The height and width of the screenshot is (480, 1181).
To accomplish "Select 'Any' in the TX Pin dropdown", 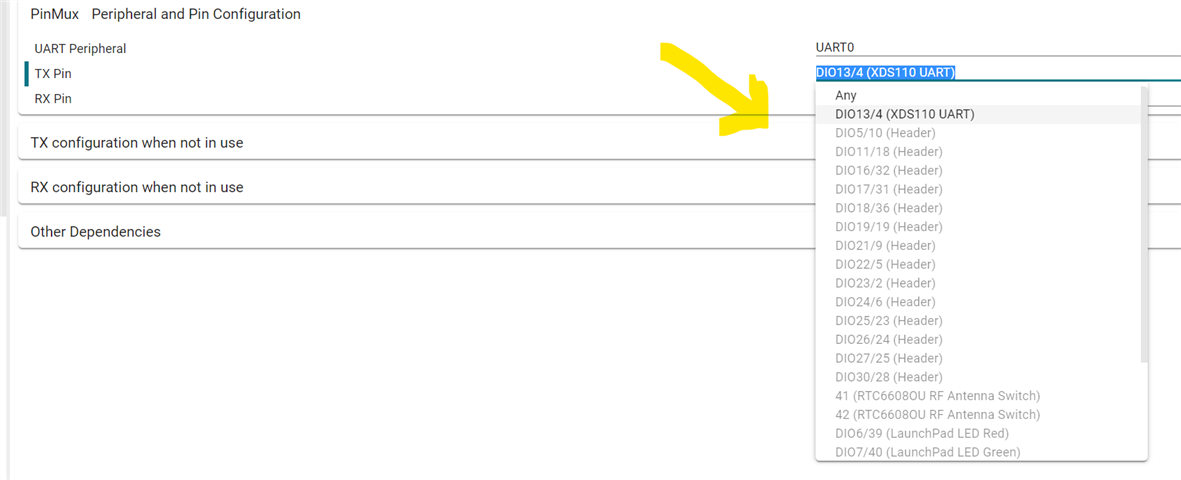I will coord(846,95).
